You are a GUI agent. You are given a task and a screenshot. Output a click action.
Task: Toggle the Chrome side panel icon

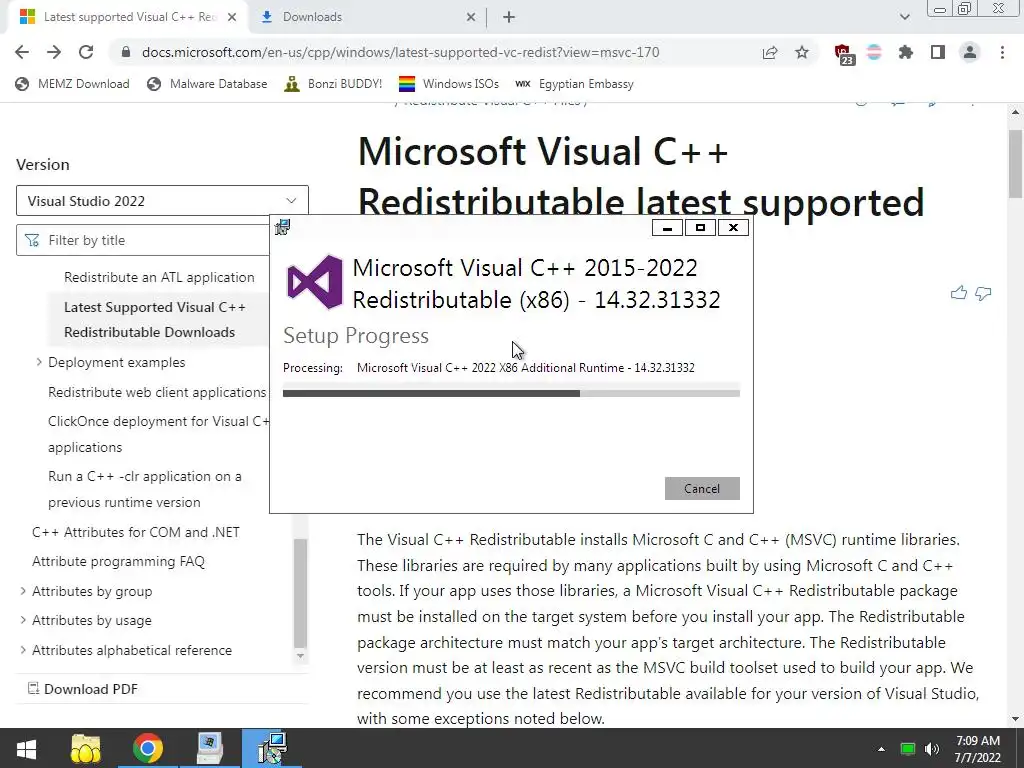click(938, 52)
